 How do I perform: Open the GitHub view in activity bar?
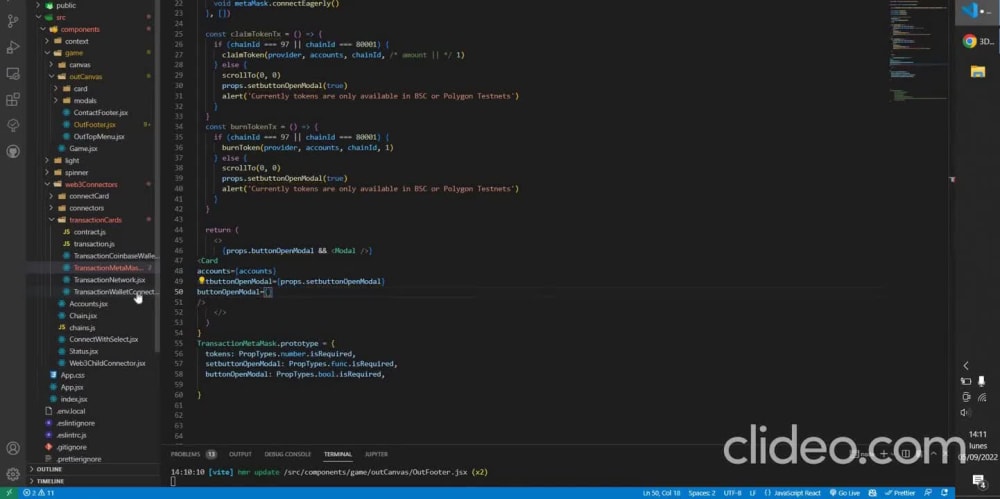coord(13,151)
